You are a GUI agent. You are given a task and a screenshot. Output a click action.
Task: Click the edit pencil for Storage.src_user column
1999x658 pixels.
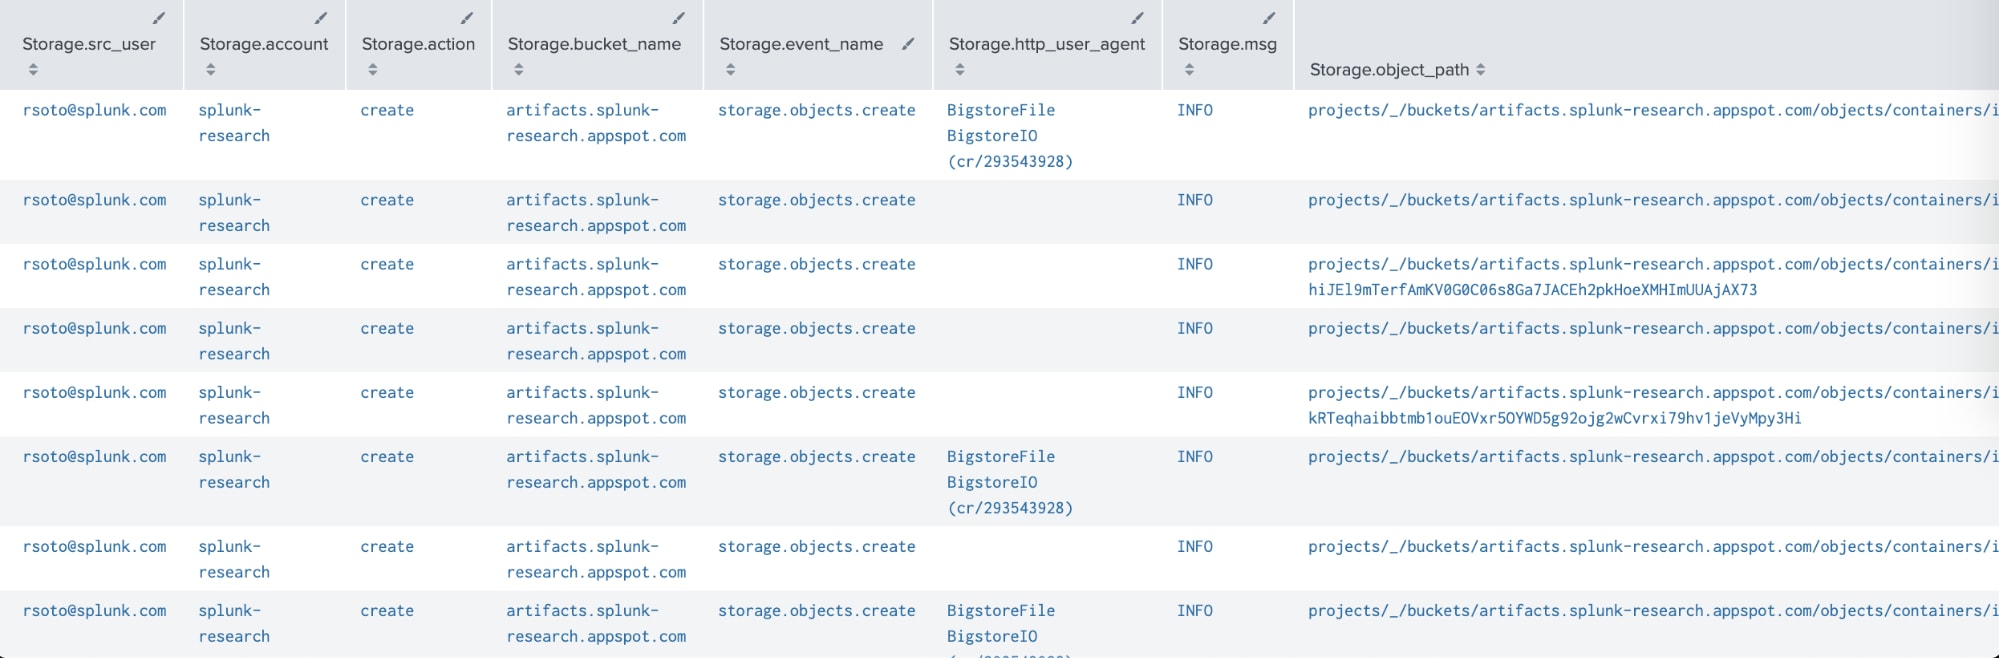tap(159, 18)
